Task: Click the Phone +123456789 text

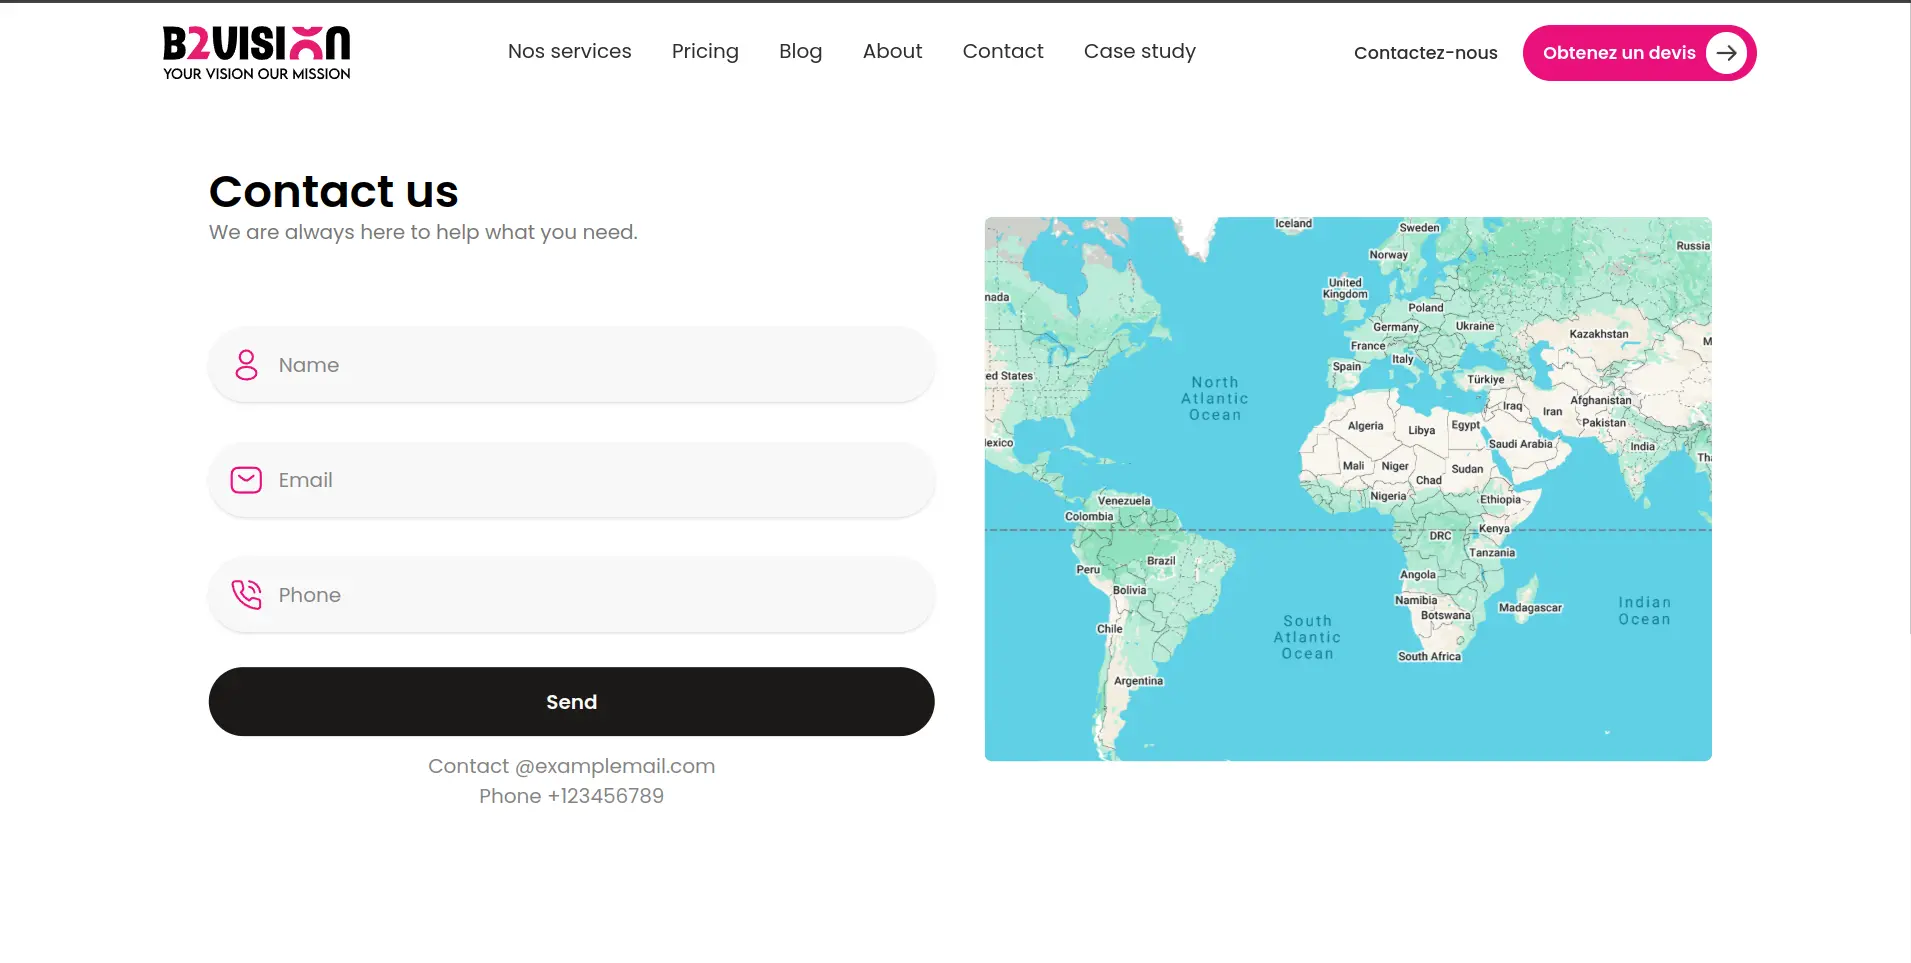Action: click(x=571, y=796)
